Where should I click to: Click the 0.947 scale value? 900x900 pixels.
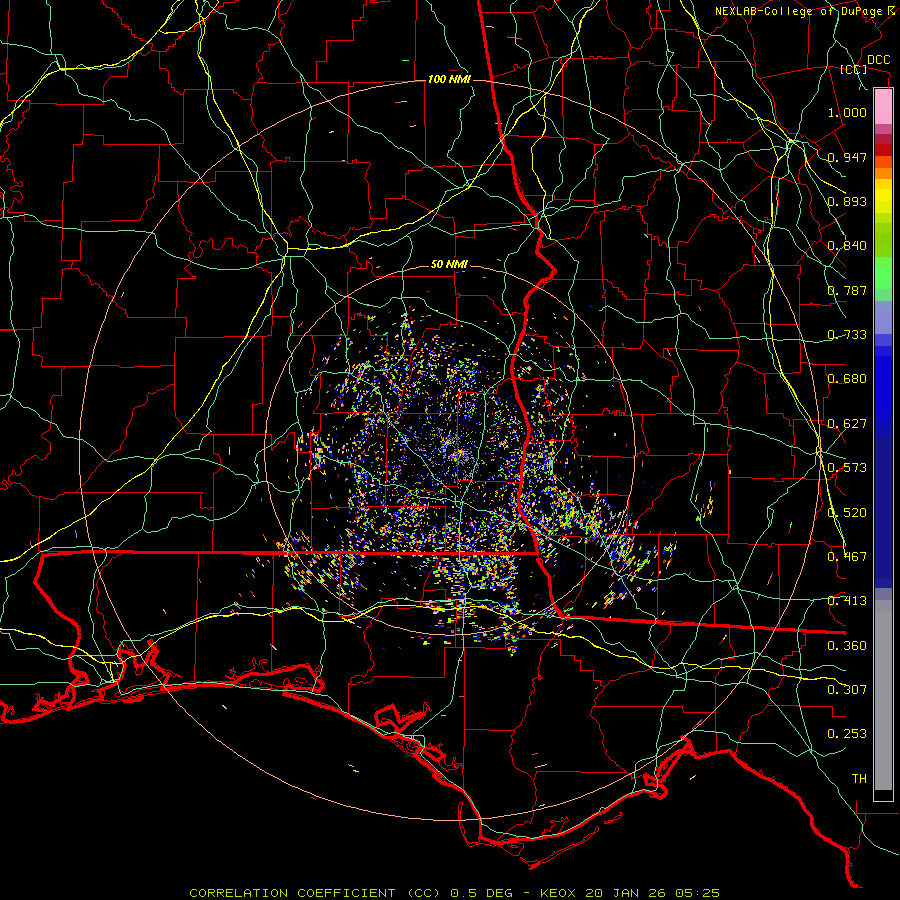pos(847,157)
